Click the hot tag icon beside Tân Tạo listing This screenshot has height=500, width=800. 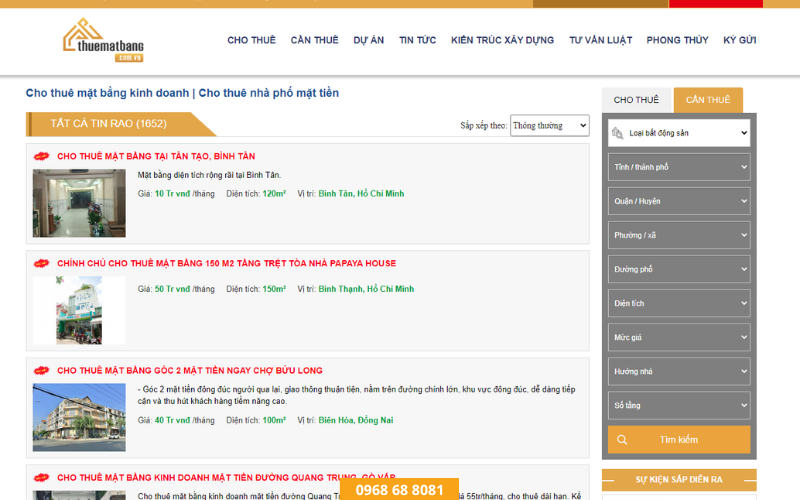[x=41, y=156]
